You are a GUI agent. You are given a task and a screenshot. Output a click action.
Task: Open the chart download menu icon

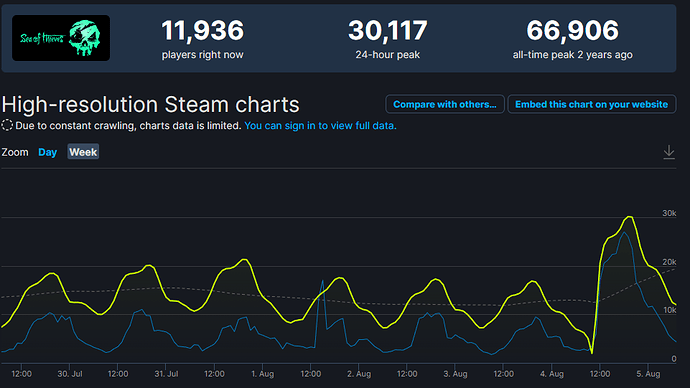coord(669,152)
